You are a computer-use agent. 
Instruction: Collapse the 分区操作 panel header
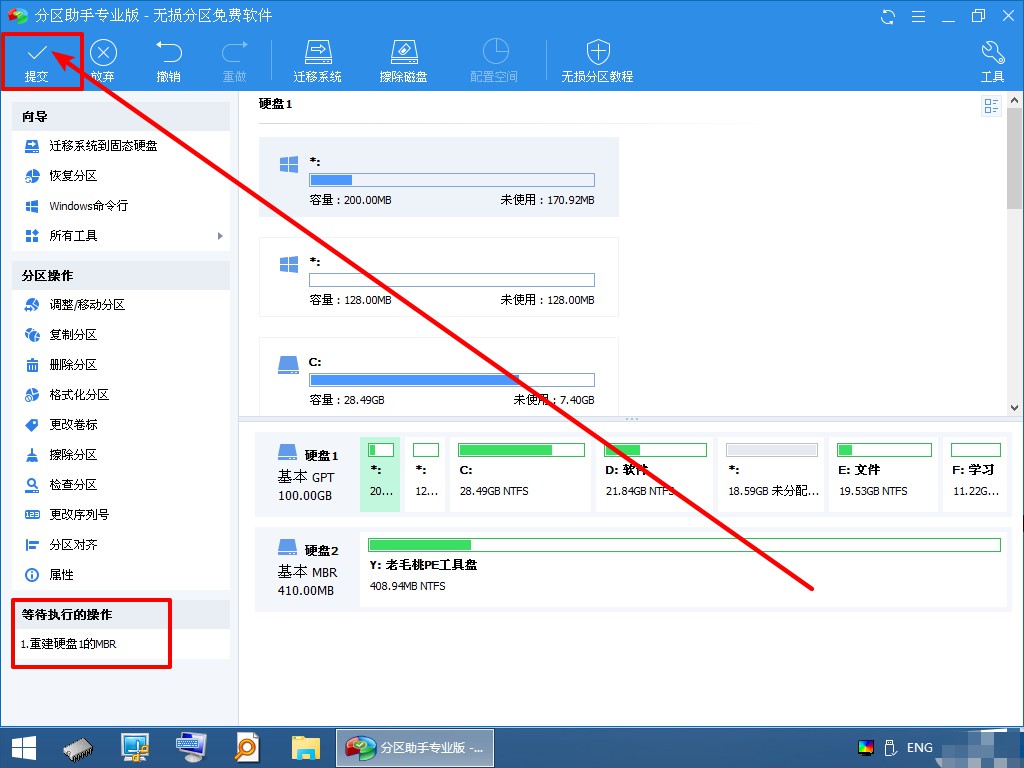click(121, 276)
